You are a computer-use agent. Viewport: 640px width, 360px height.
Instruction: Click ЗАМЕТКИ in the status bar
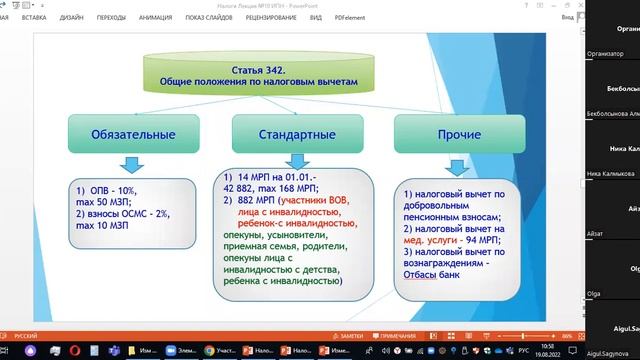348,336
